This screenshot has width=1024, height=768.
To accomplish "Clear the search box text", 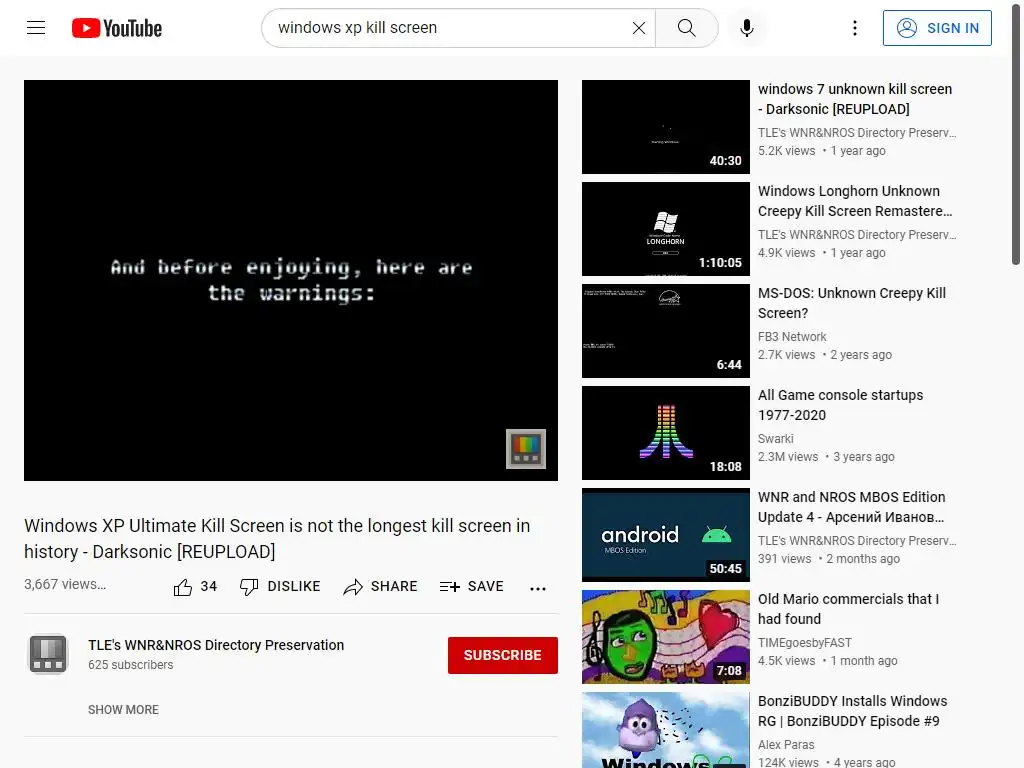I will click(639, 27).
